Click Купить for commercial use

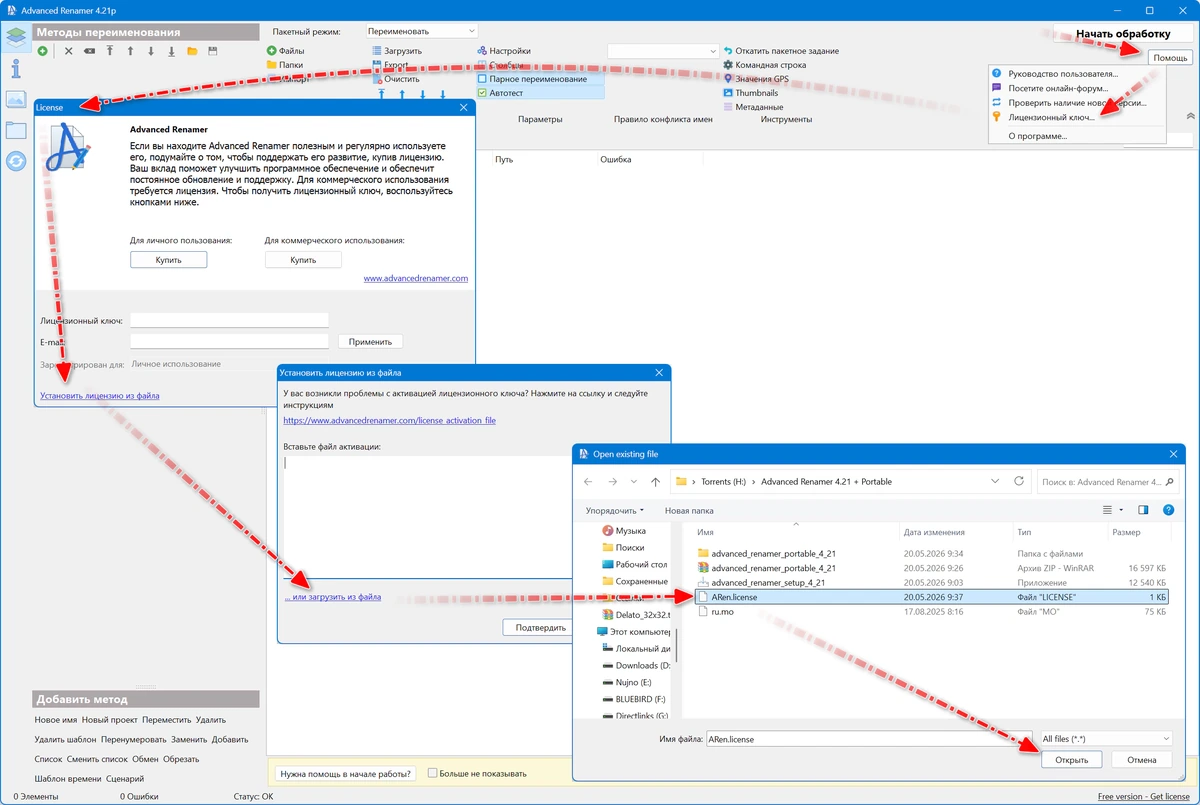point(303,260)
